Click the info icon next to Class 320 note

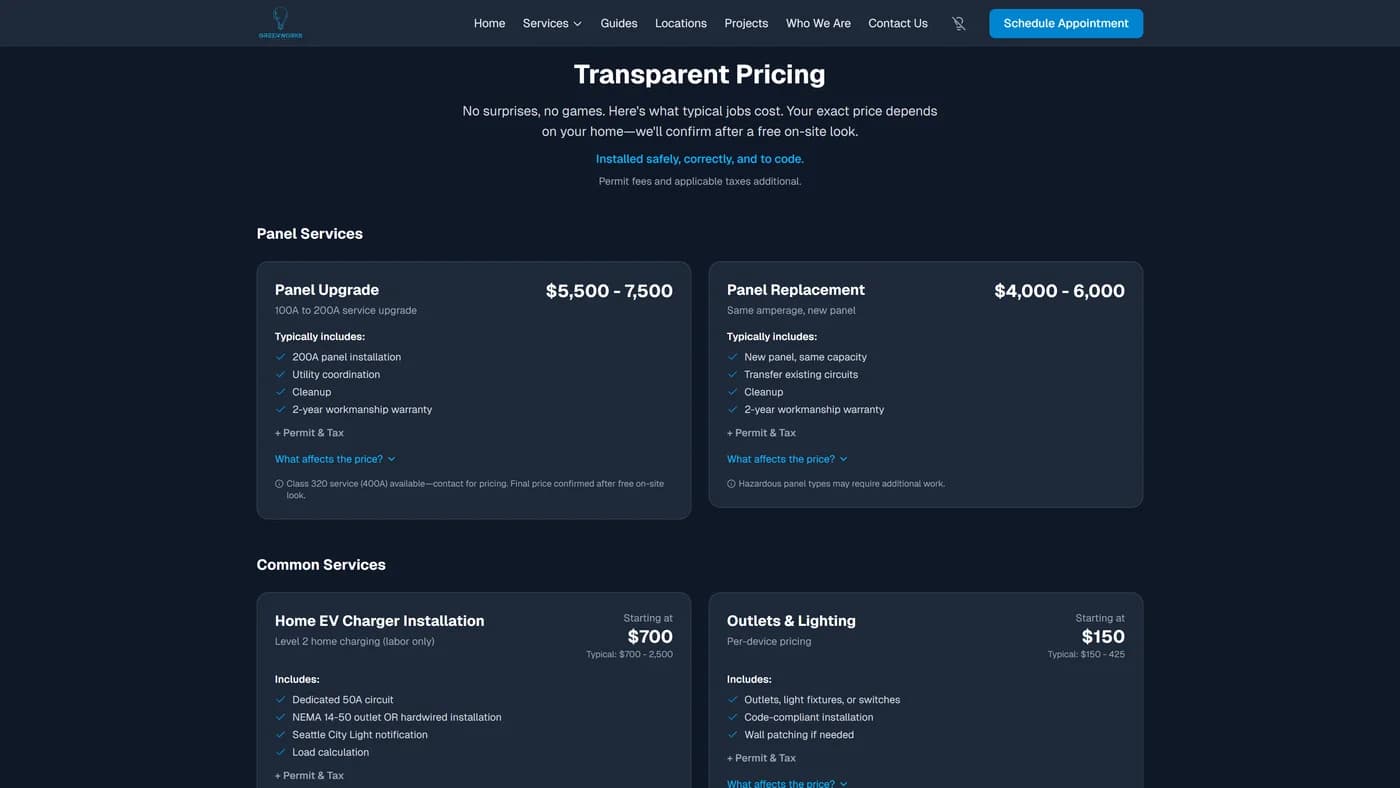(279, 482)
